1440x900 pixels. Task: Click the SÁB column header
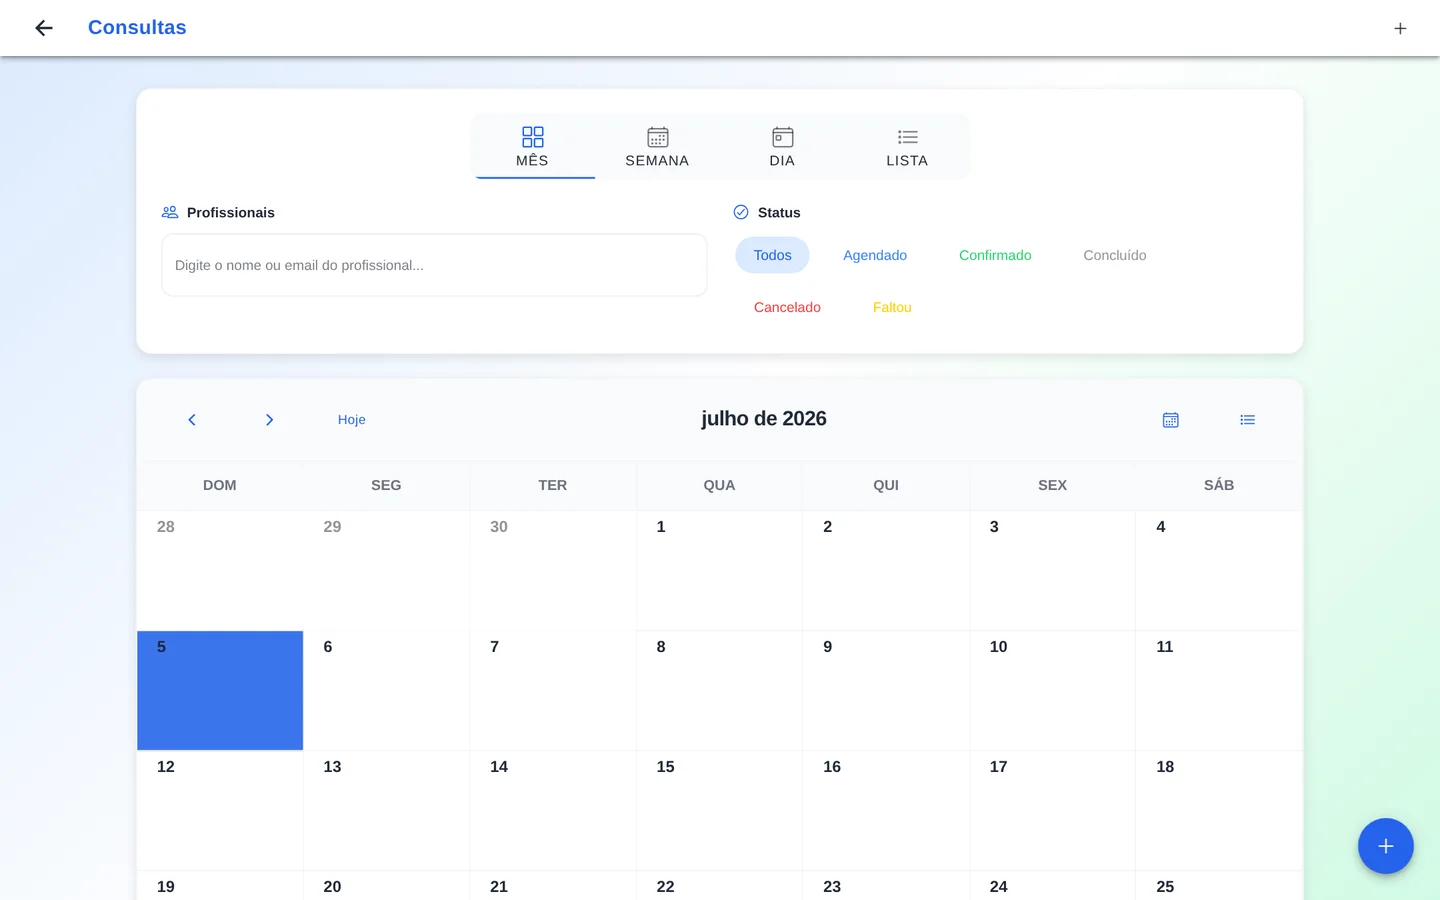click(1219, 485)
